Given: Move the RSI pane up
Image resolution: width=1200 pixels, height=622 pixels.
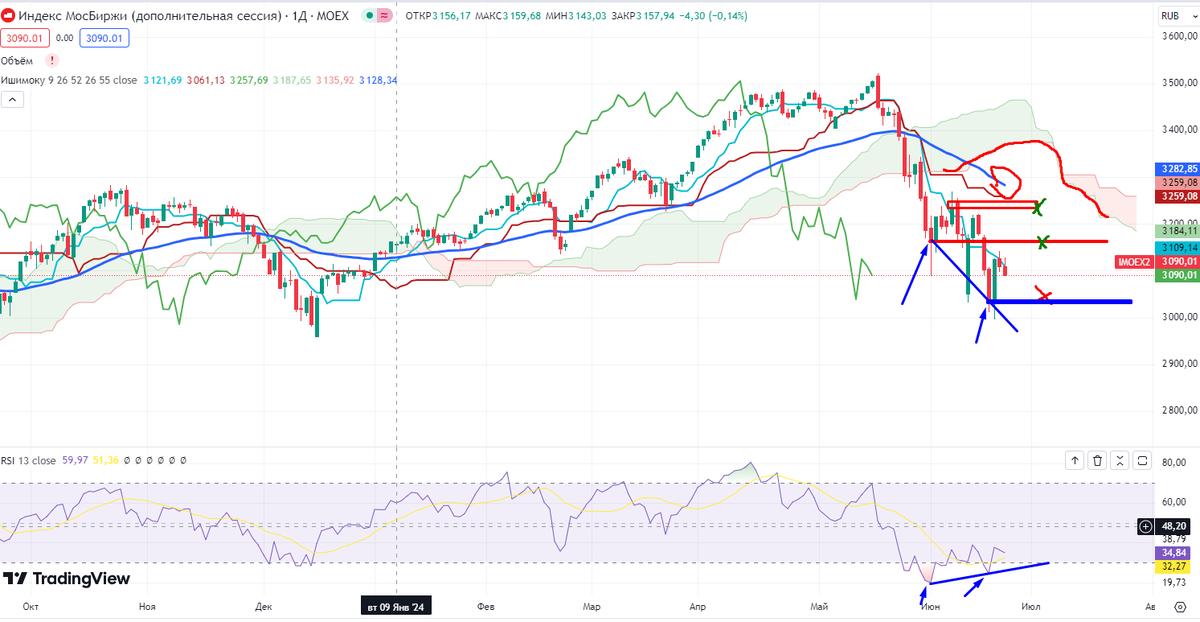Looking at the screenshot, I should click(x=1074, y=460).
